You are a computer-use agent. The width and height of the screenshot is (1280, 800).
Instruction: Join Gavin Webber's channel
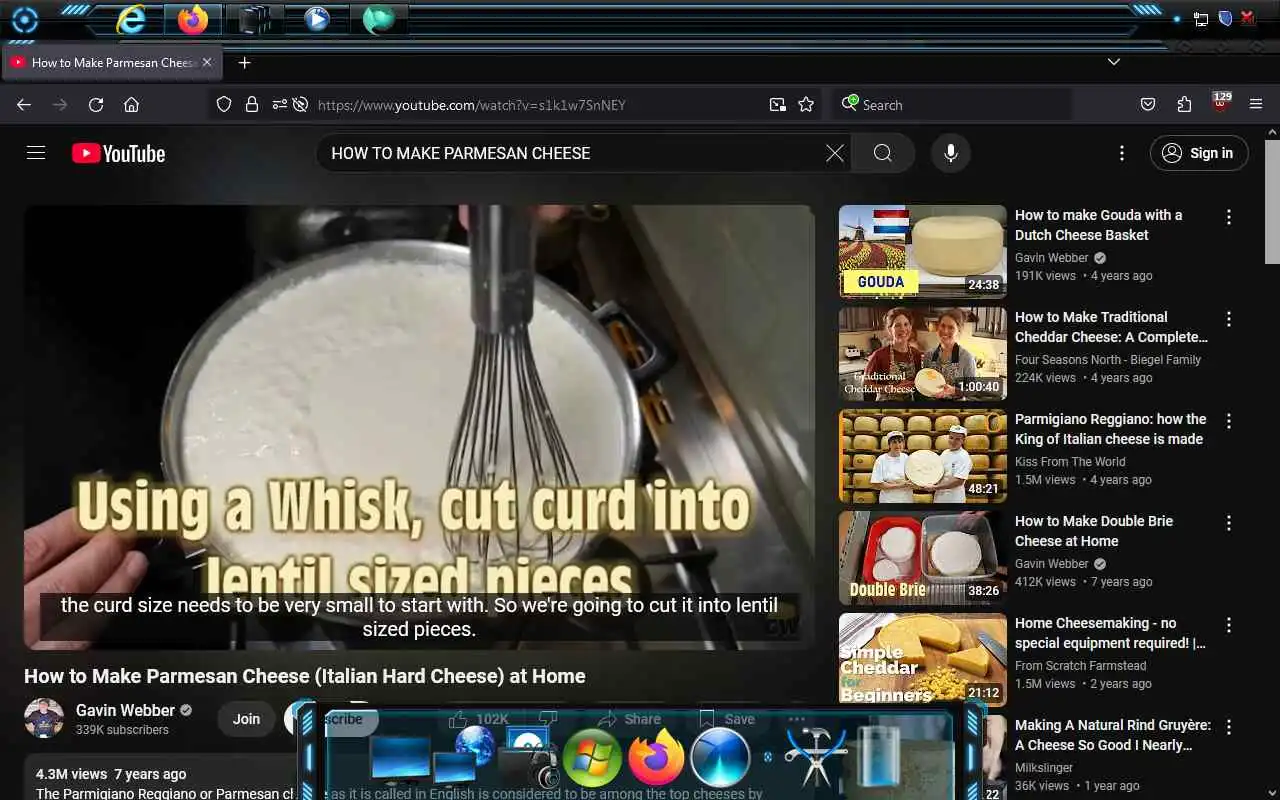coord(246,719)
